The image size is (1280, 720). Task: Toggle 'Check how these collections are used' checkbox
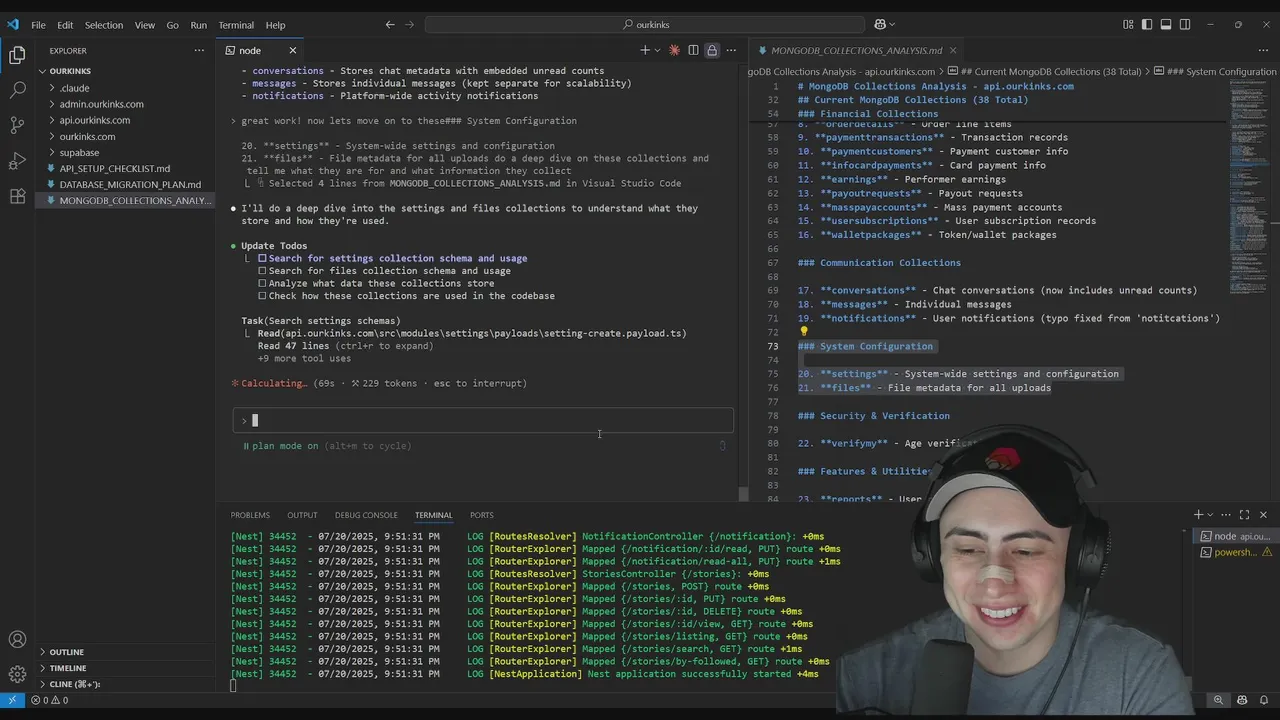(x=262, y=296)
